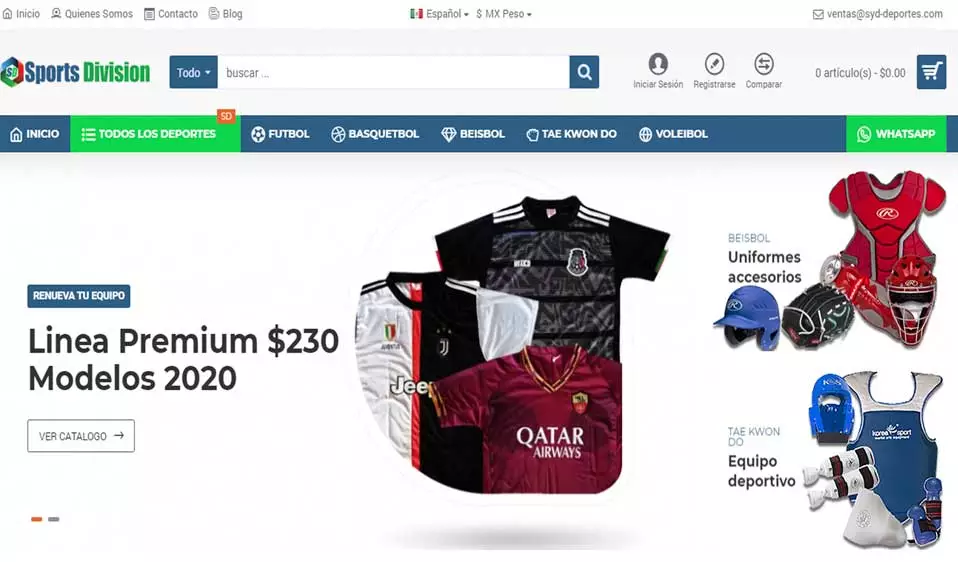Open WhatsApp chat from navigation bar
The image size is (958, 562).
[896, 134]
